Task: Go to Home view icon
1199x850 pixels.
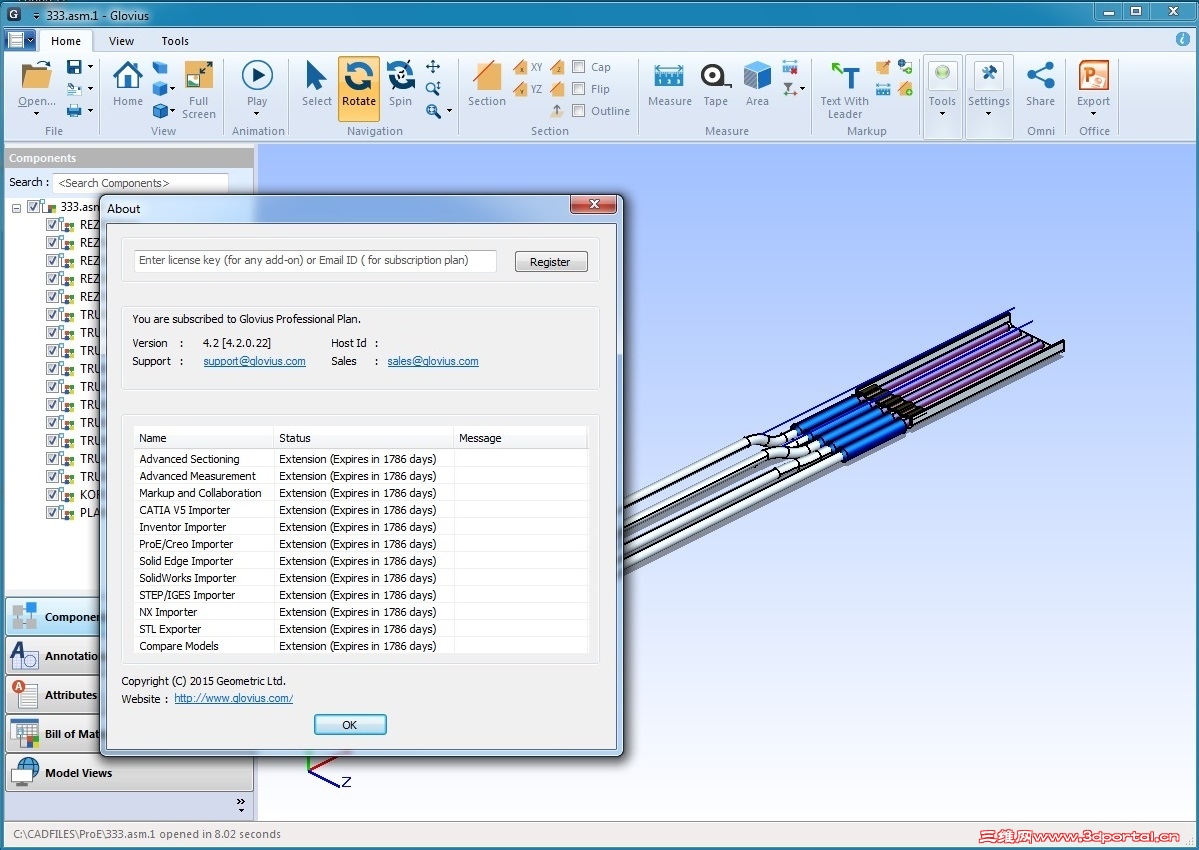Action: (x=128, y=76)
